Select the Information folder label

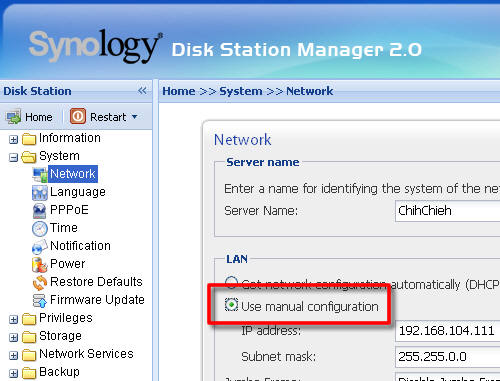point(70,138)
